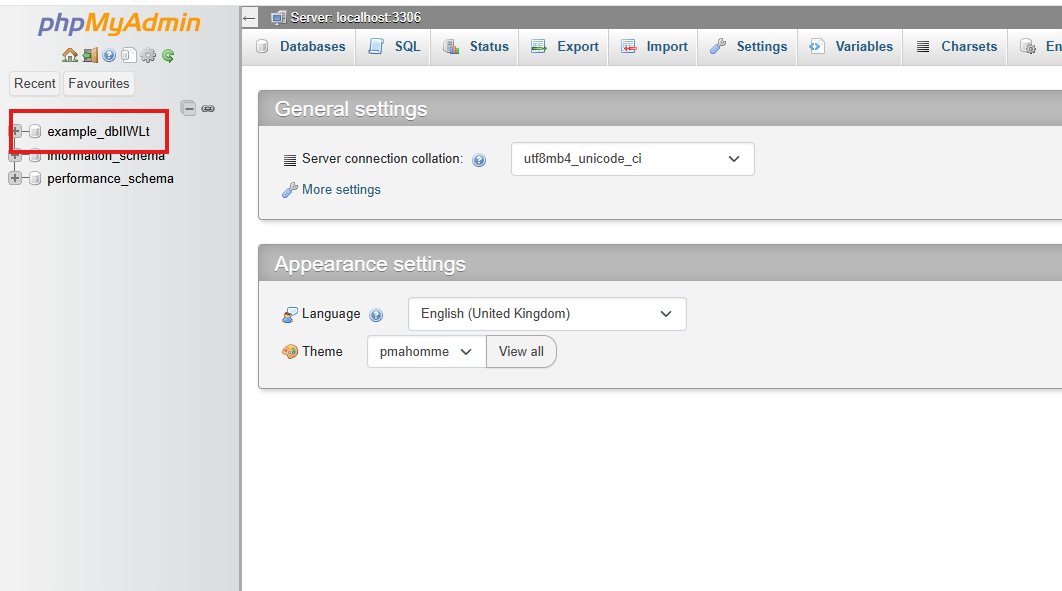Switch to the SQL tab
The width and height of the screenshot is (1062, 591).
394,47
